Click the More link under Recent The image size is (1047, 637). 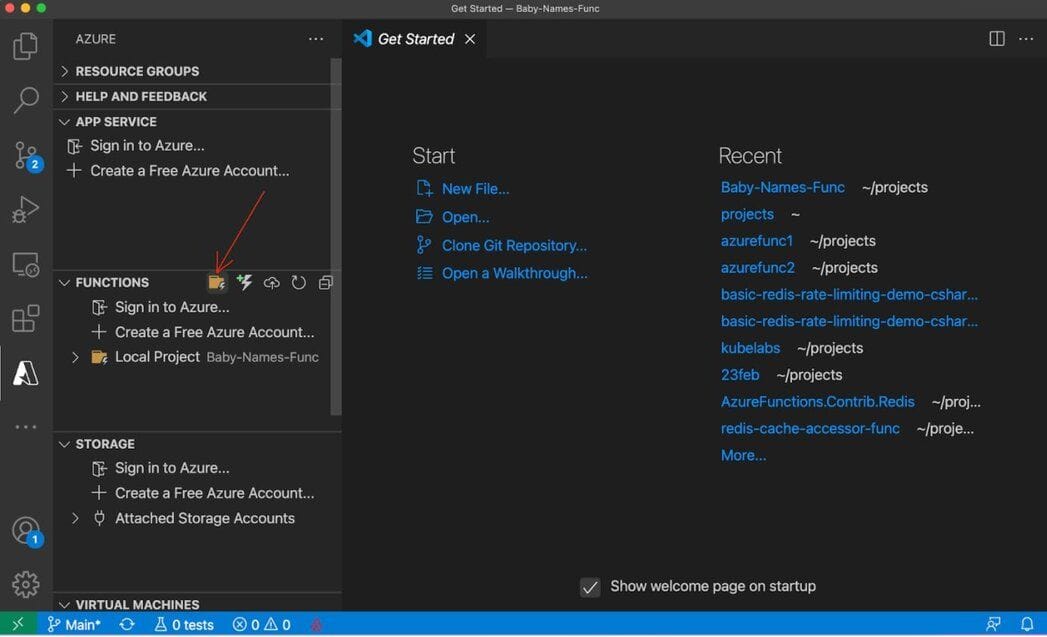pos(742,455)
